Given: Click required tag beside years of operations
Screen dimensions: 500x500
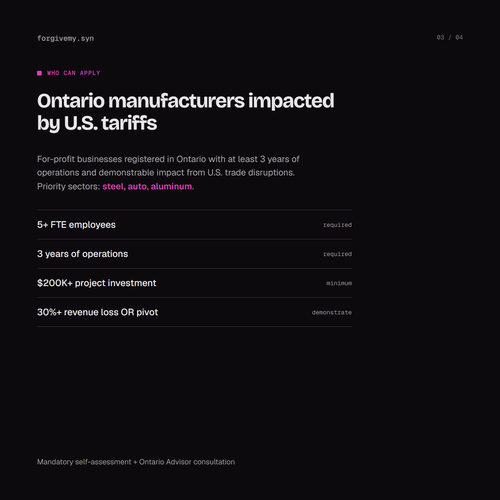Looking at the screenshot, I should coord(337,254).
